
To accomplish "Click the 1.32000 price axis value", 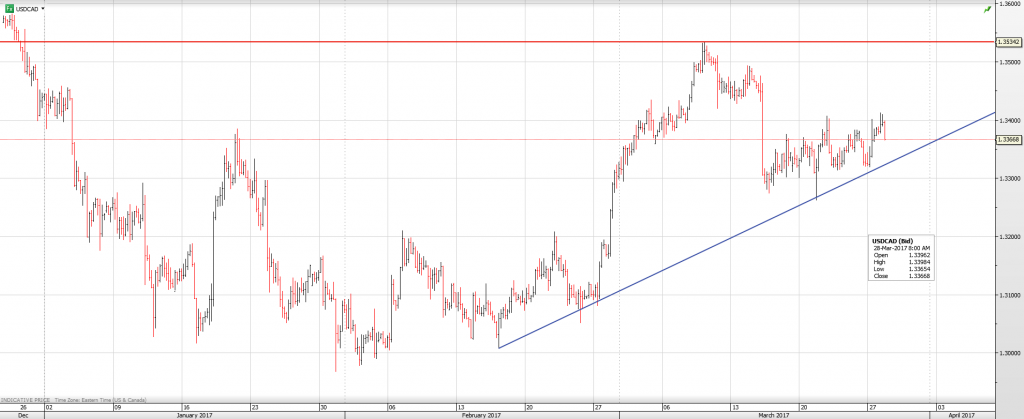I will [1008, 237].
